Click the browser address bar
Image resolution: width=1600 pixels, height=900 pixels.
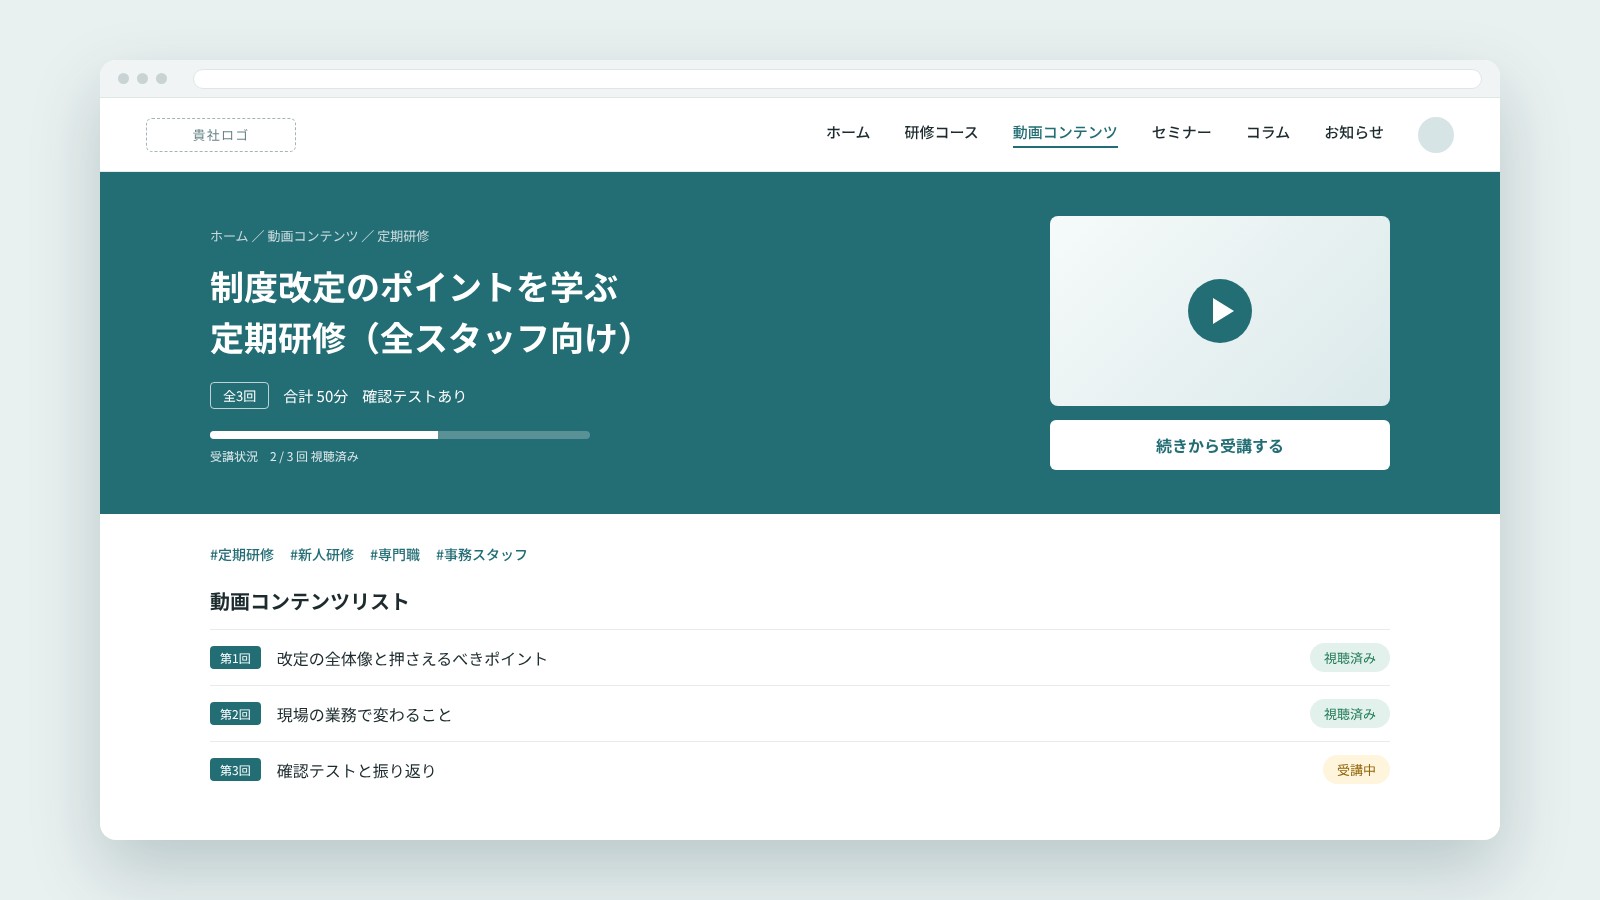[837, 79]
